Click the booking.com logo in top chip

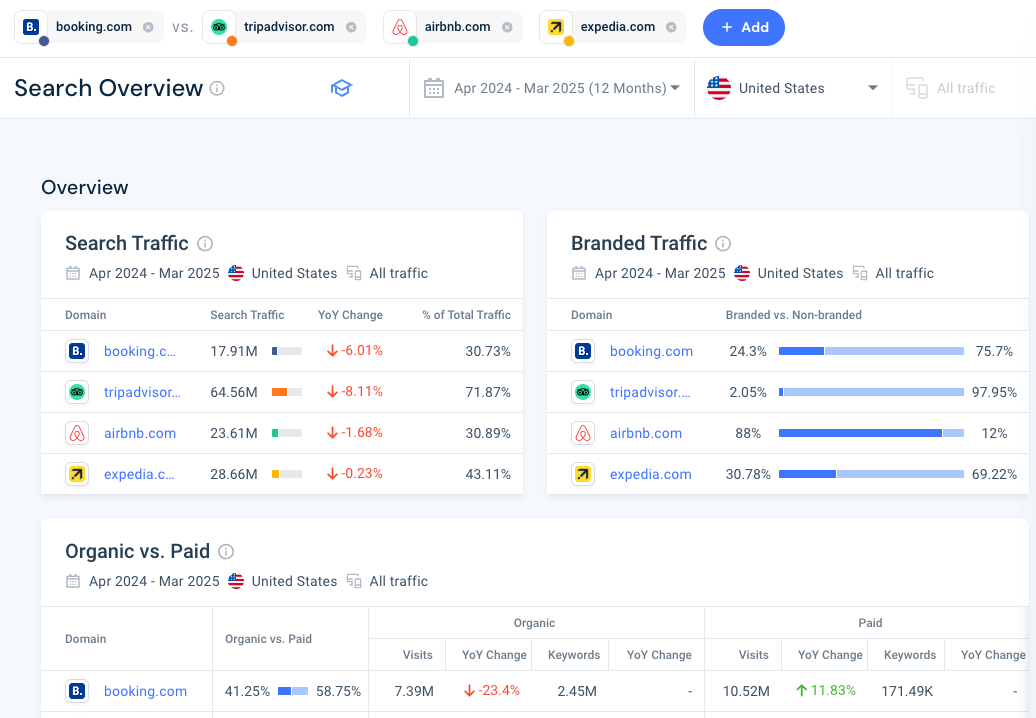point(31,27)
